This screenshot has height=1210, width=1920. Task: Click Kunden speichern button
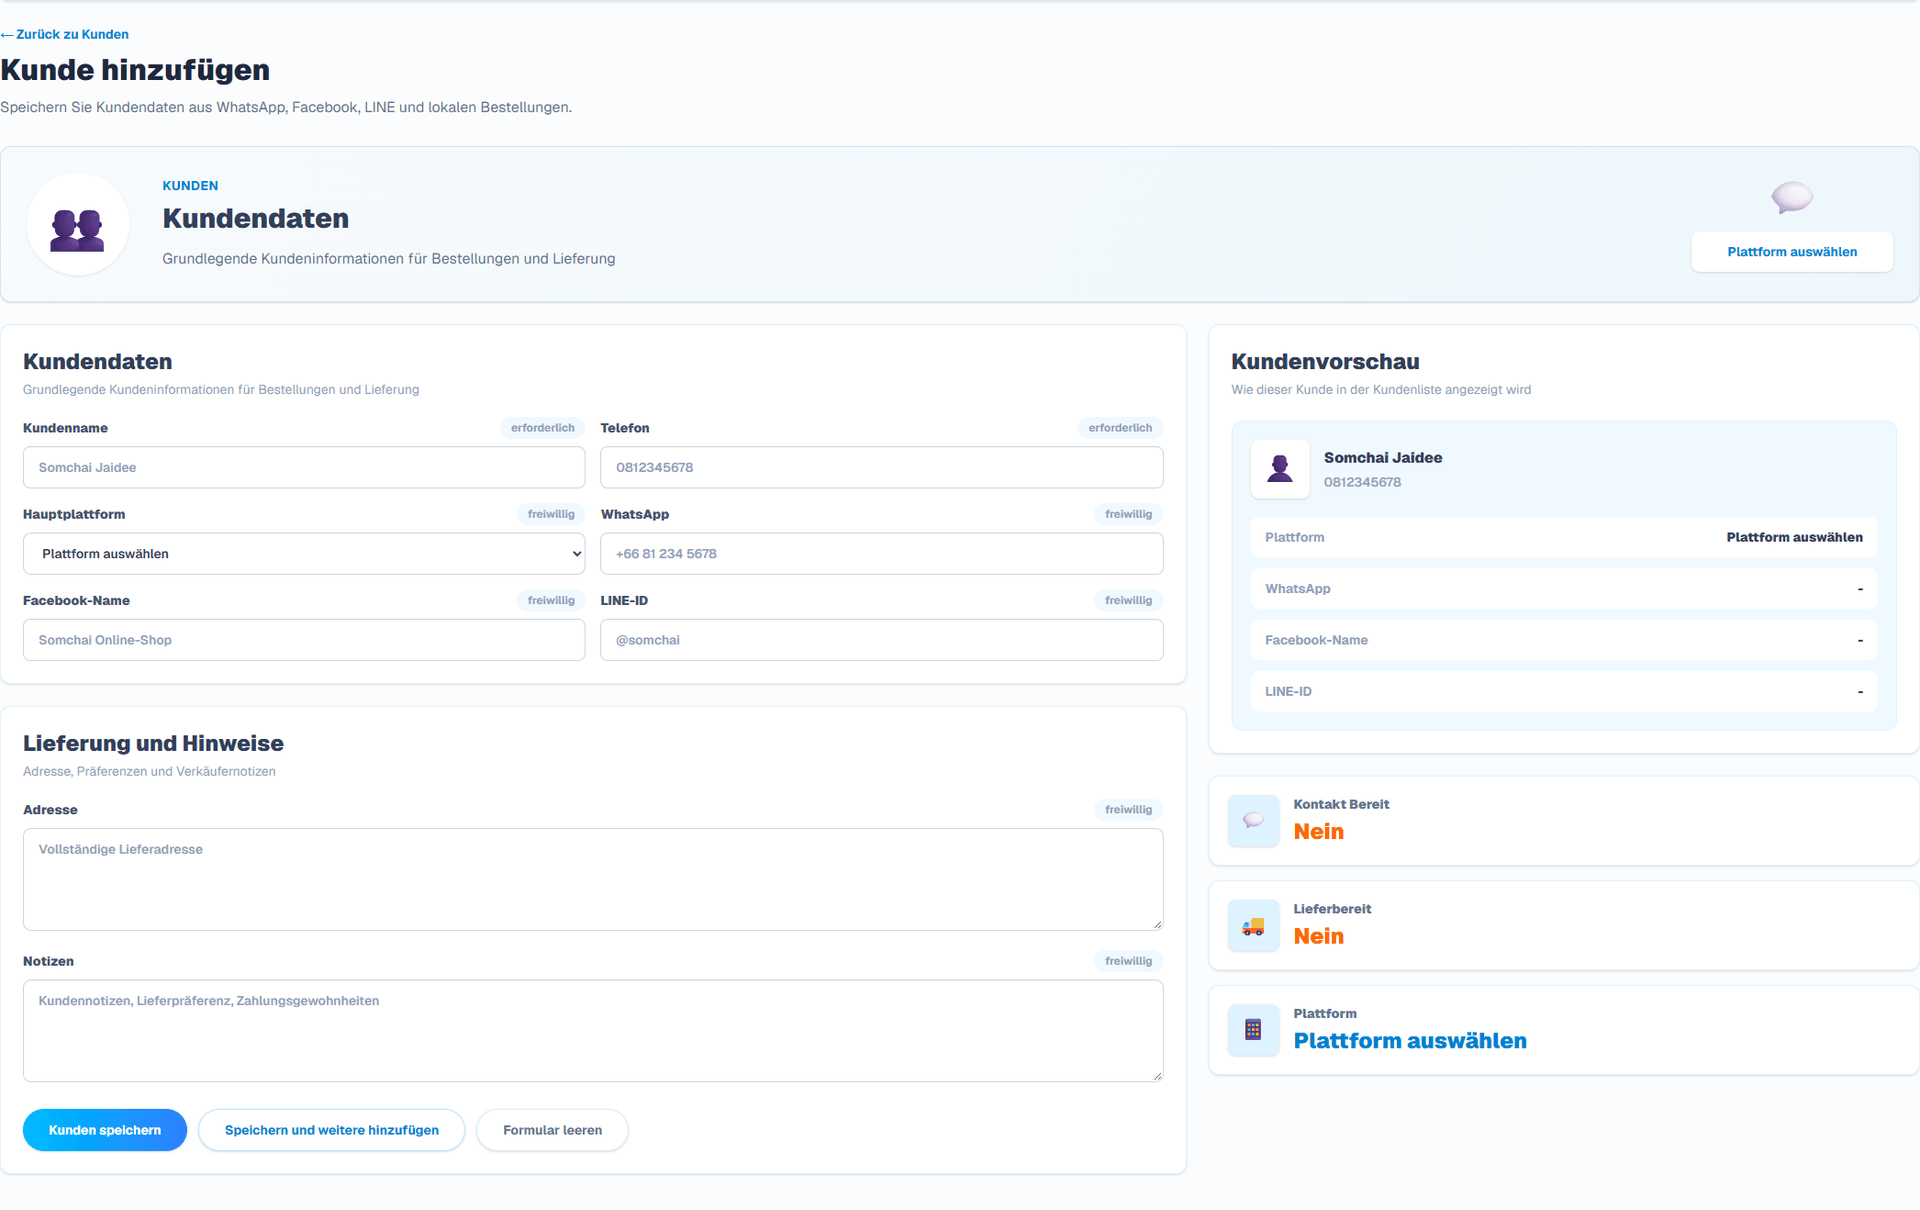[x=105, y=1130]
